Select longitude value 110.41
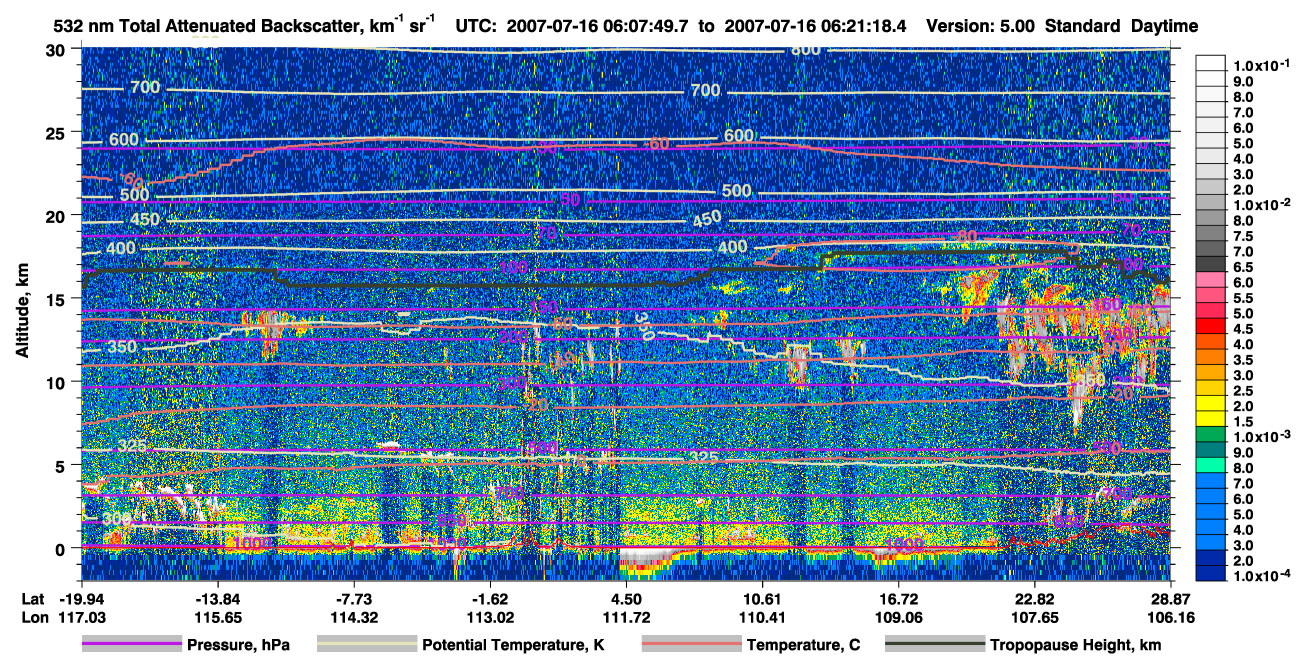Viewport: 1300px width, 667px height. tap(762, 617)
